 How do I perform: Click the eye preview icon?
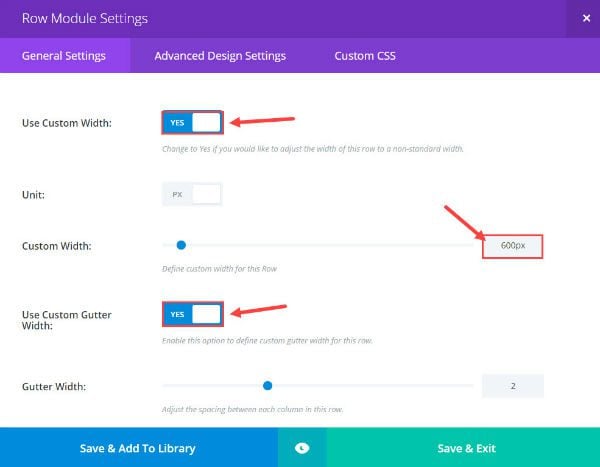302,448
